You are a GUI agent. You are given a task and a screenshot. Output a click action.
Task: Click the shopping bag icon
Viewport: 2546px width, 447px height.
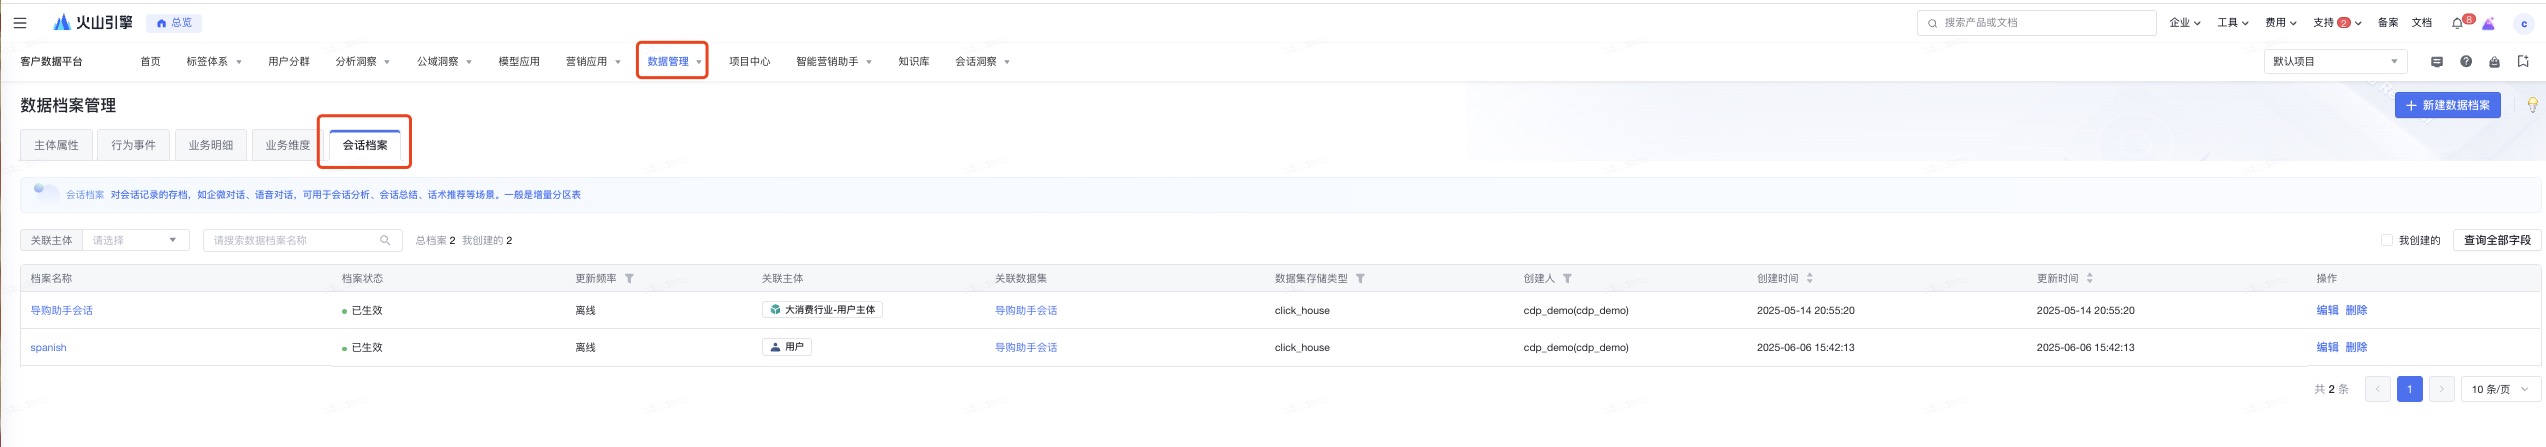(x=2494, y=62)
